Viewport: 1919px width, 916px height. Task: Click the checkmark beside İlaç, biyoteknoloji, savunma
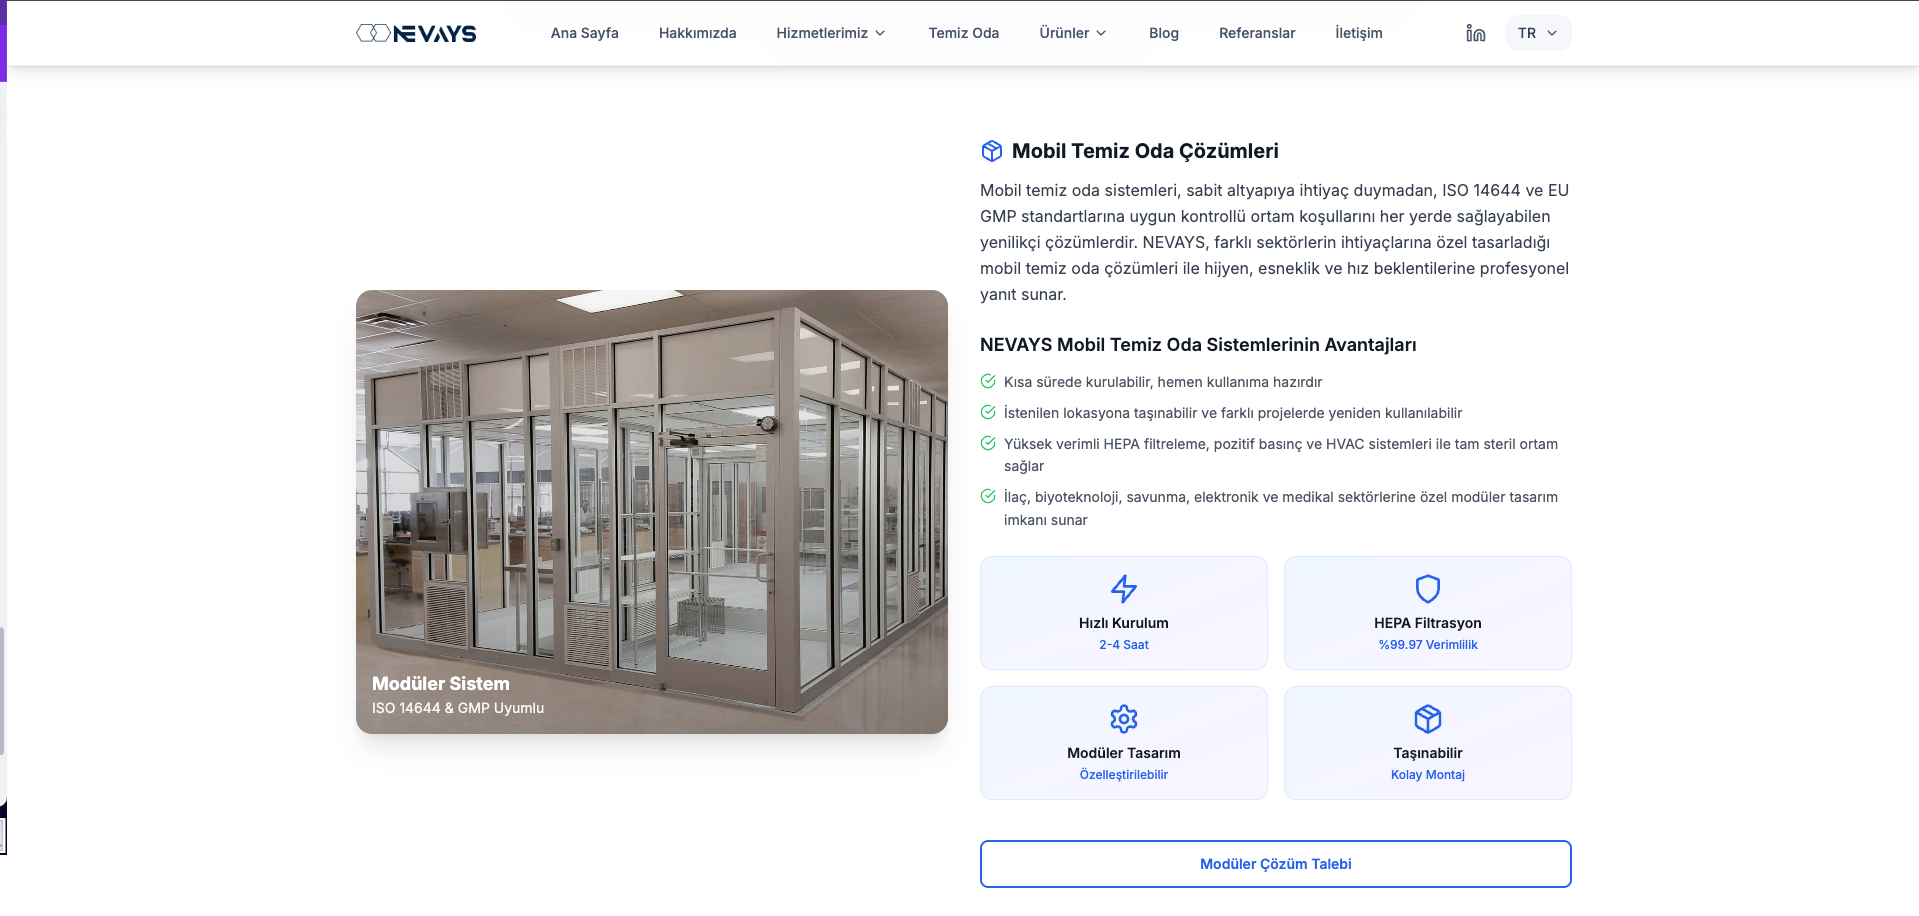(988, 496)
